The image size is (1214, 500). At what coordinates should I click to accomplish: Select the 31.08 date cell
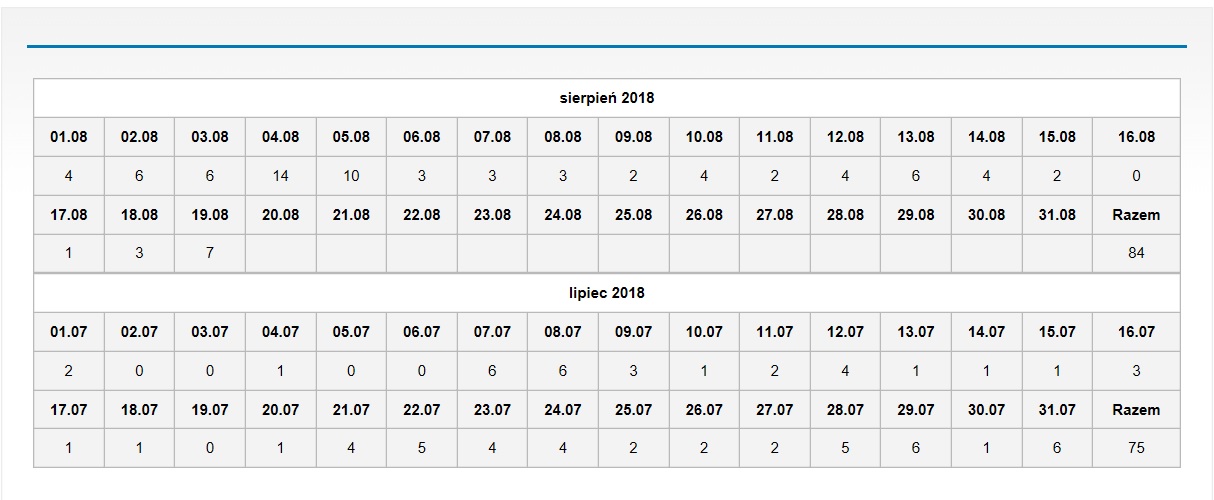(x=1057, y=215)
